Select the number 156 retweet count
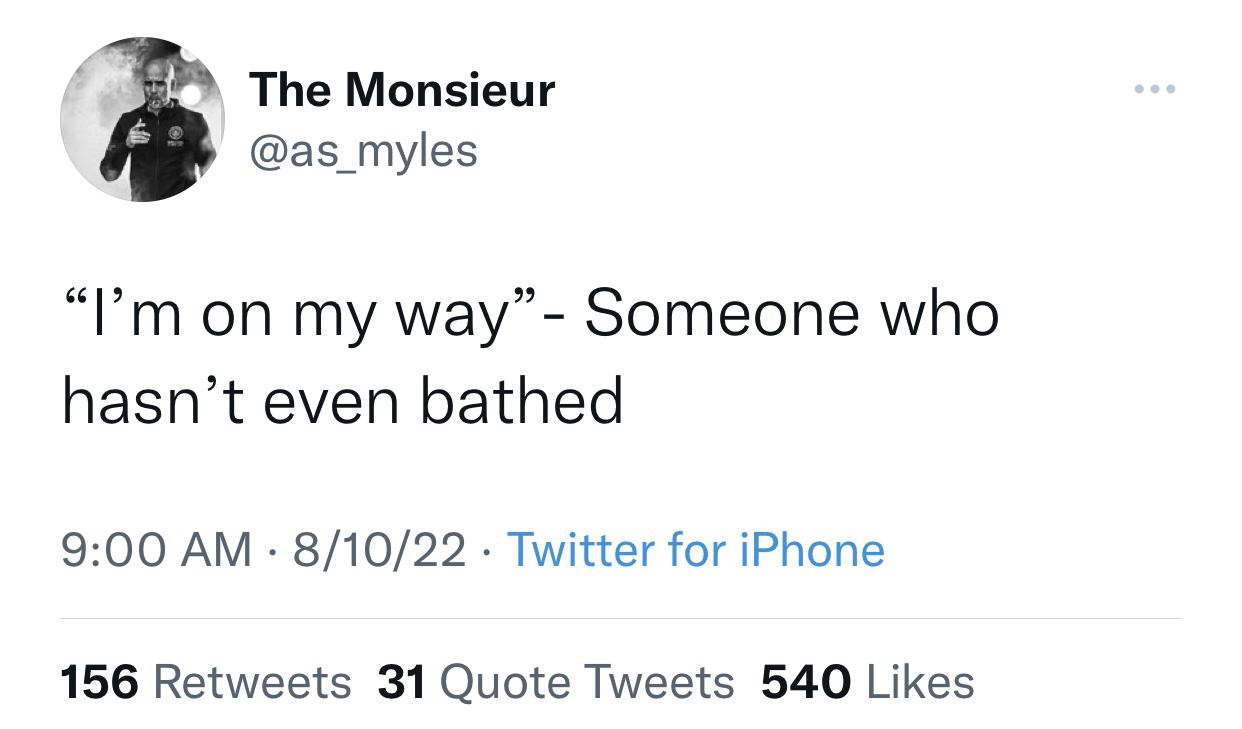This screenshot has width=1242, height=729. (101, 682)
